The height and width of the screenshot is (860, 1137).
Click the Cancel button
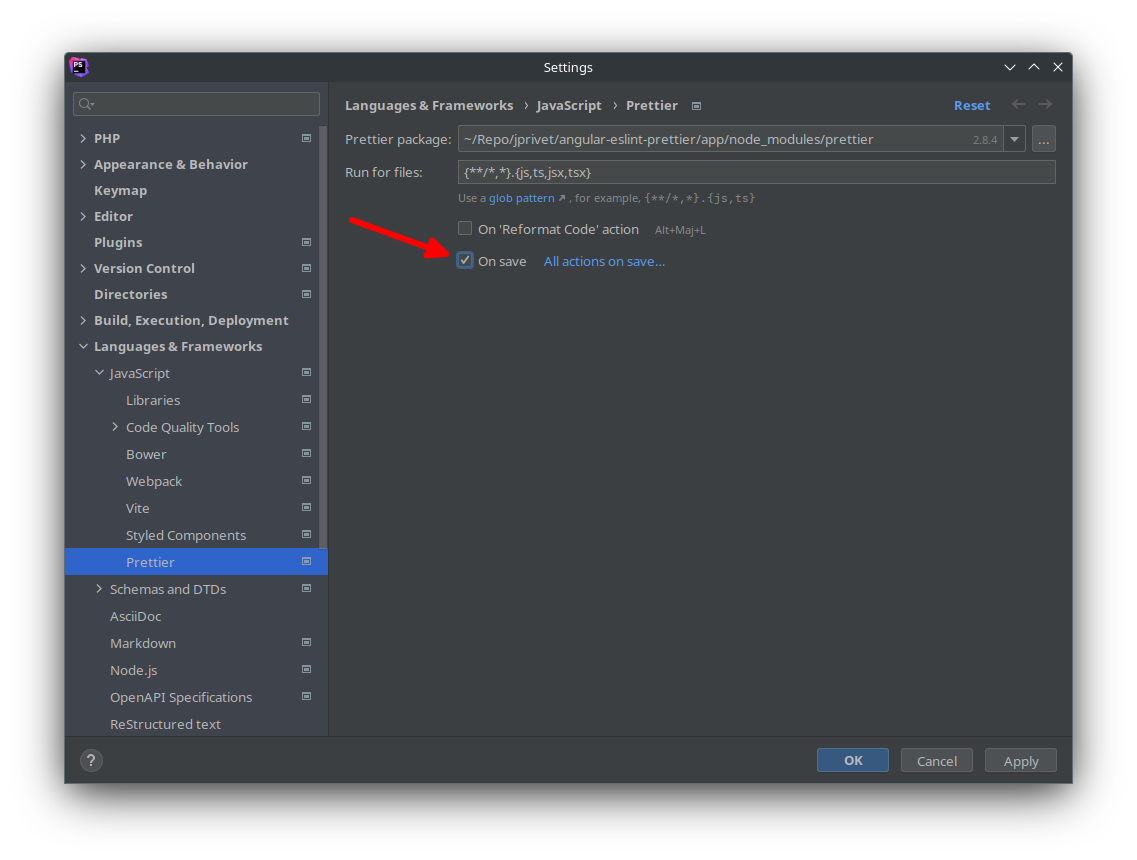click(x=937, y=761)
